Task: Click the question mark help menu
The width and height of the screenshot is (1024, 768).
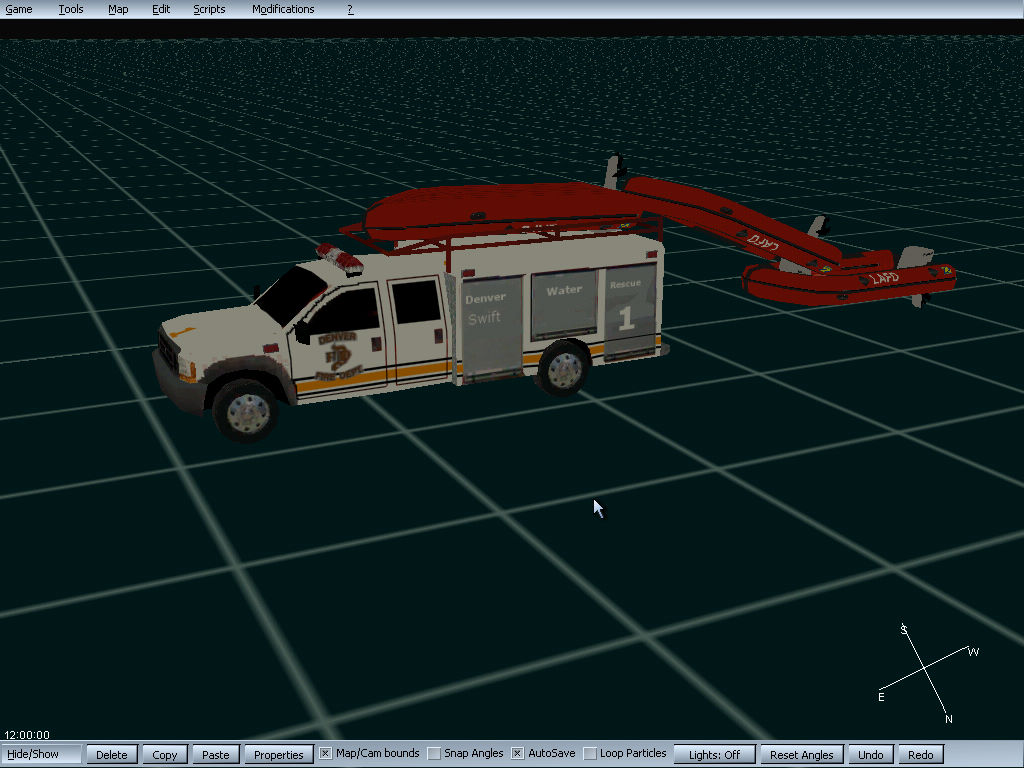Action: tap(350, 9)
